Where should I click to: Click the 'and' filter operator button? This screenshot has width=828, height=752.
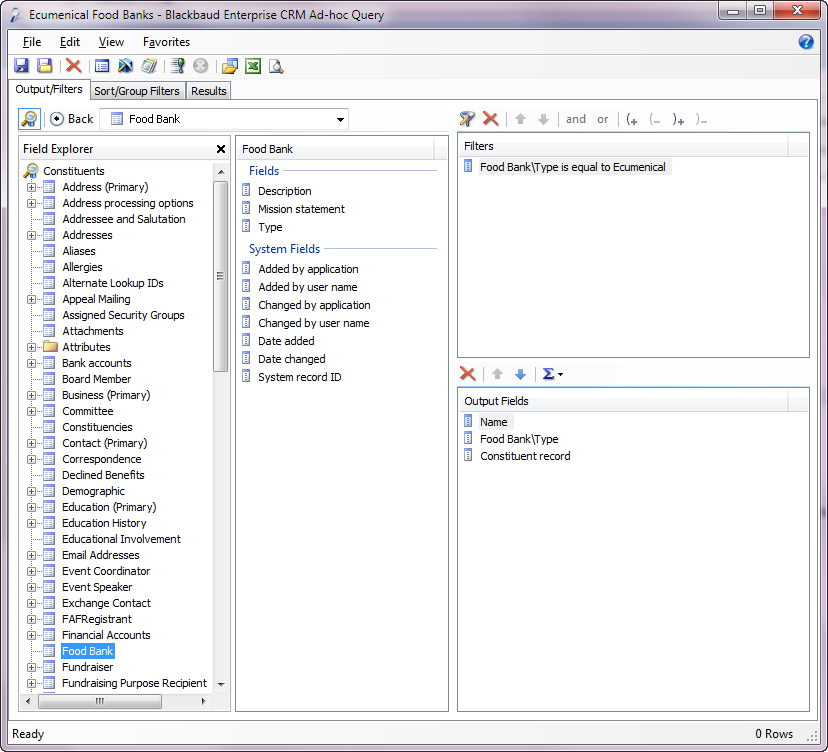click(x=576, y=119)
